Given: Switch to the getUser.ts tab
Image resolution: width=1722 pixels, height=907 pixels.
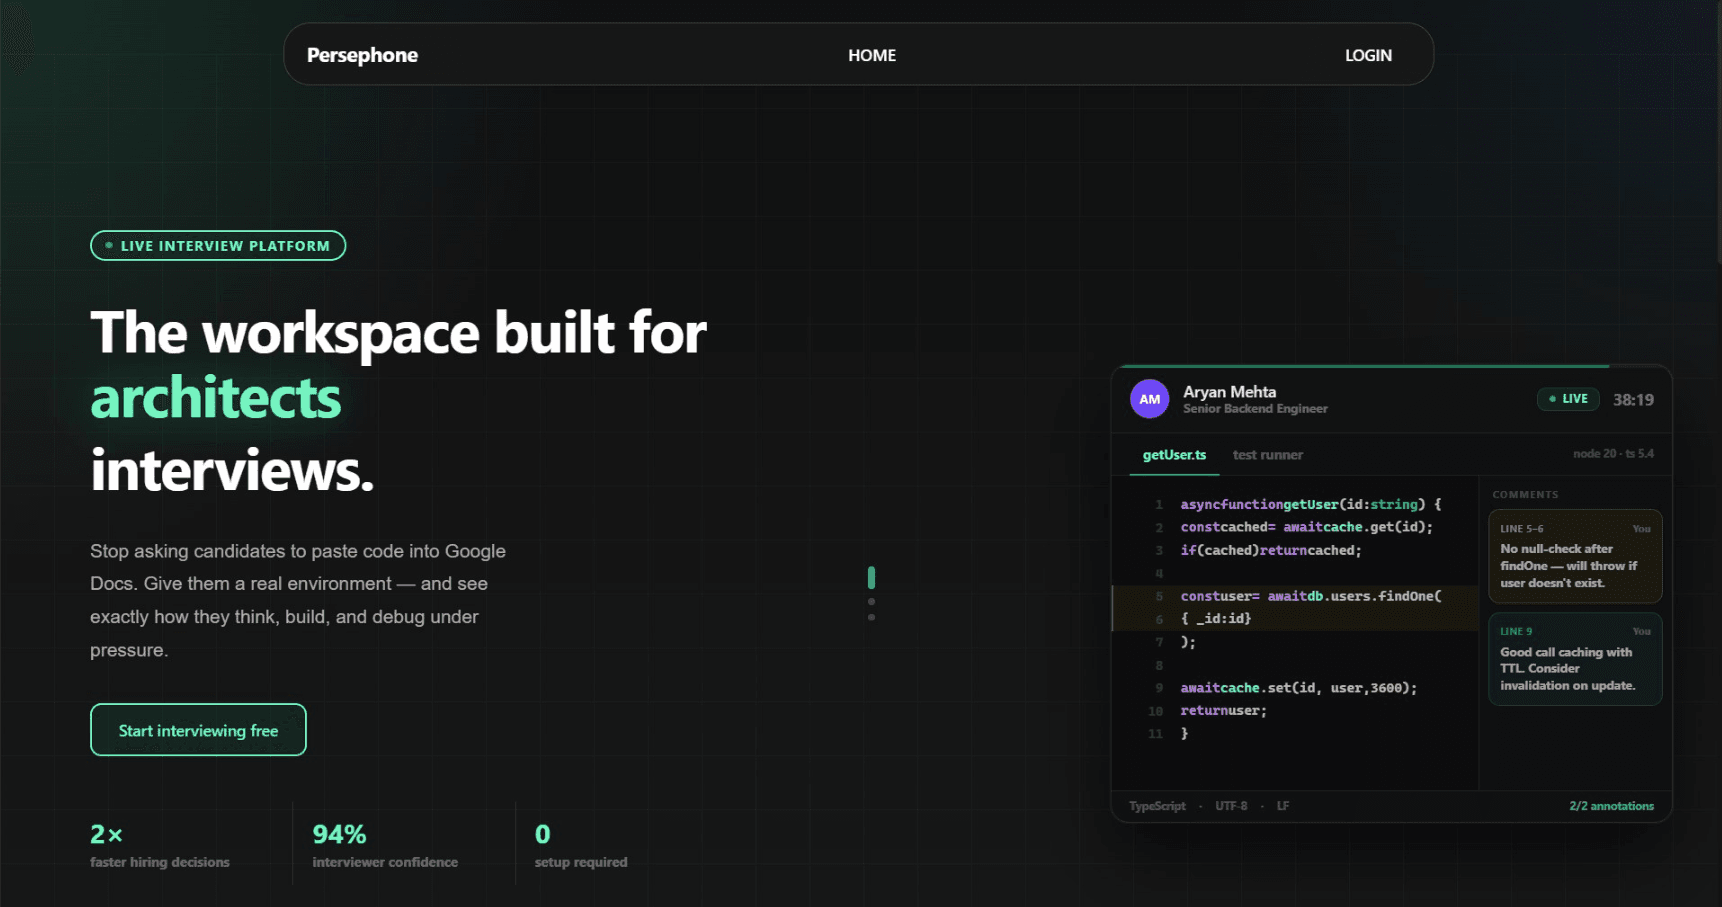Looking at the screenshot, I should (x=1174, y=455).
